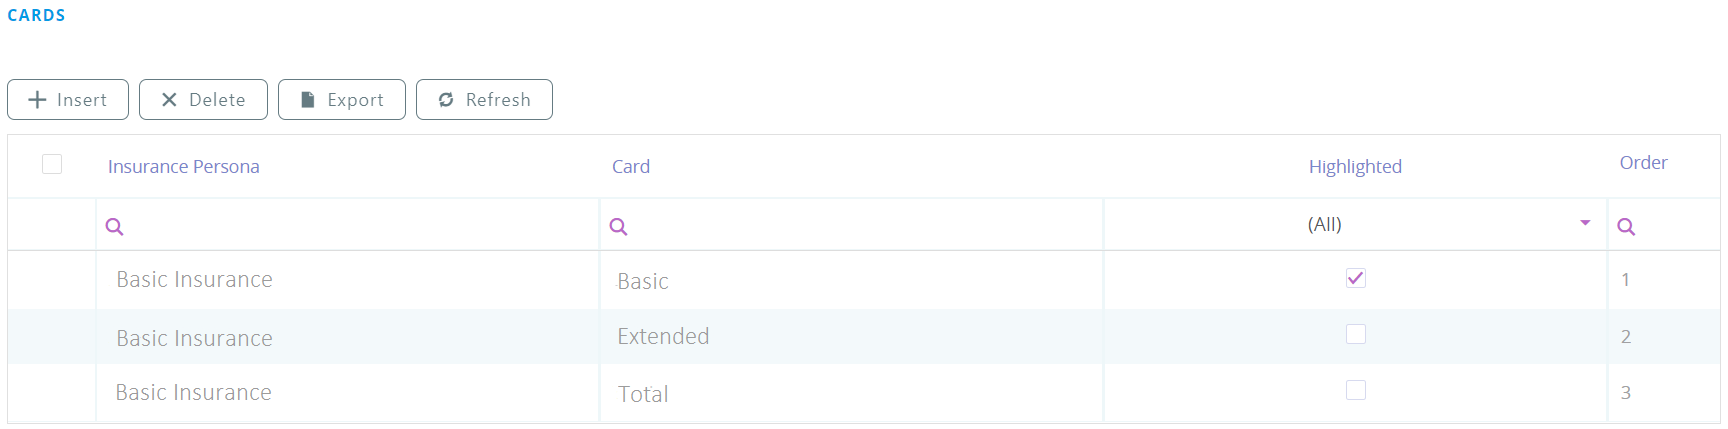Sort by the Highlighted column header
Viewport: 1728px width, 429px height.
pyautogui.click(x=1355, y=167)
